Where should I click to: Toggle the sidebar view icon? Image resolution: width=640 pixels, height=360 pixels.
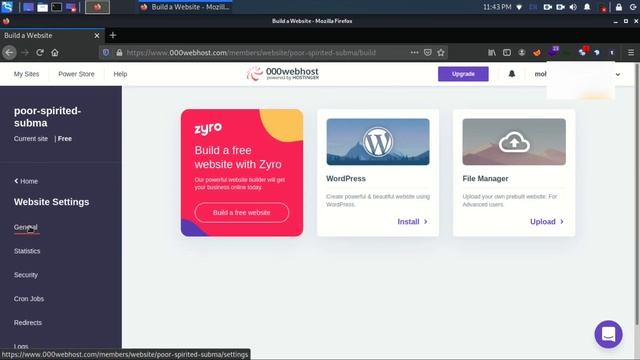pos(507,52)
